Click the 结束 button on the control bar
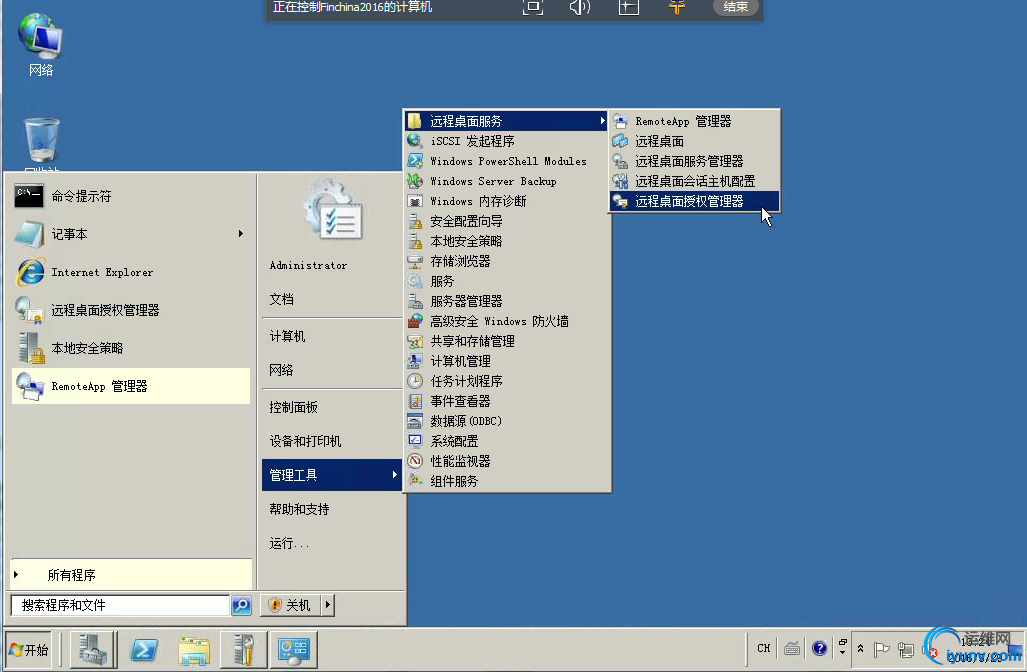1027x672 pixels. [736, 7]
